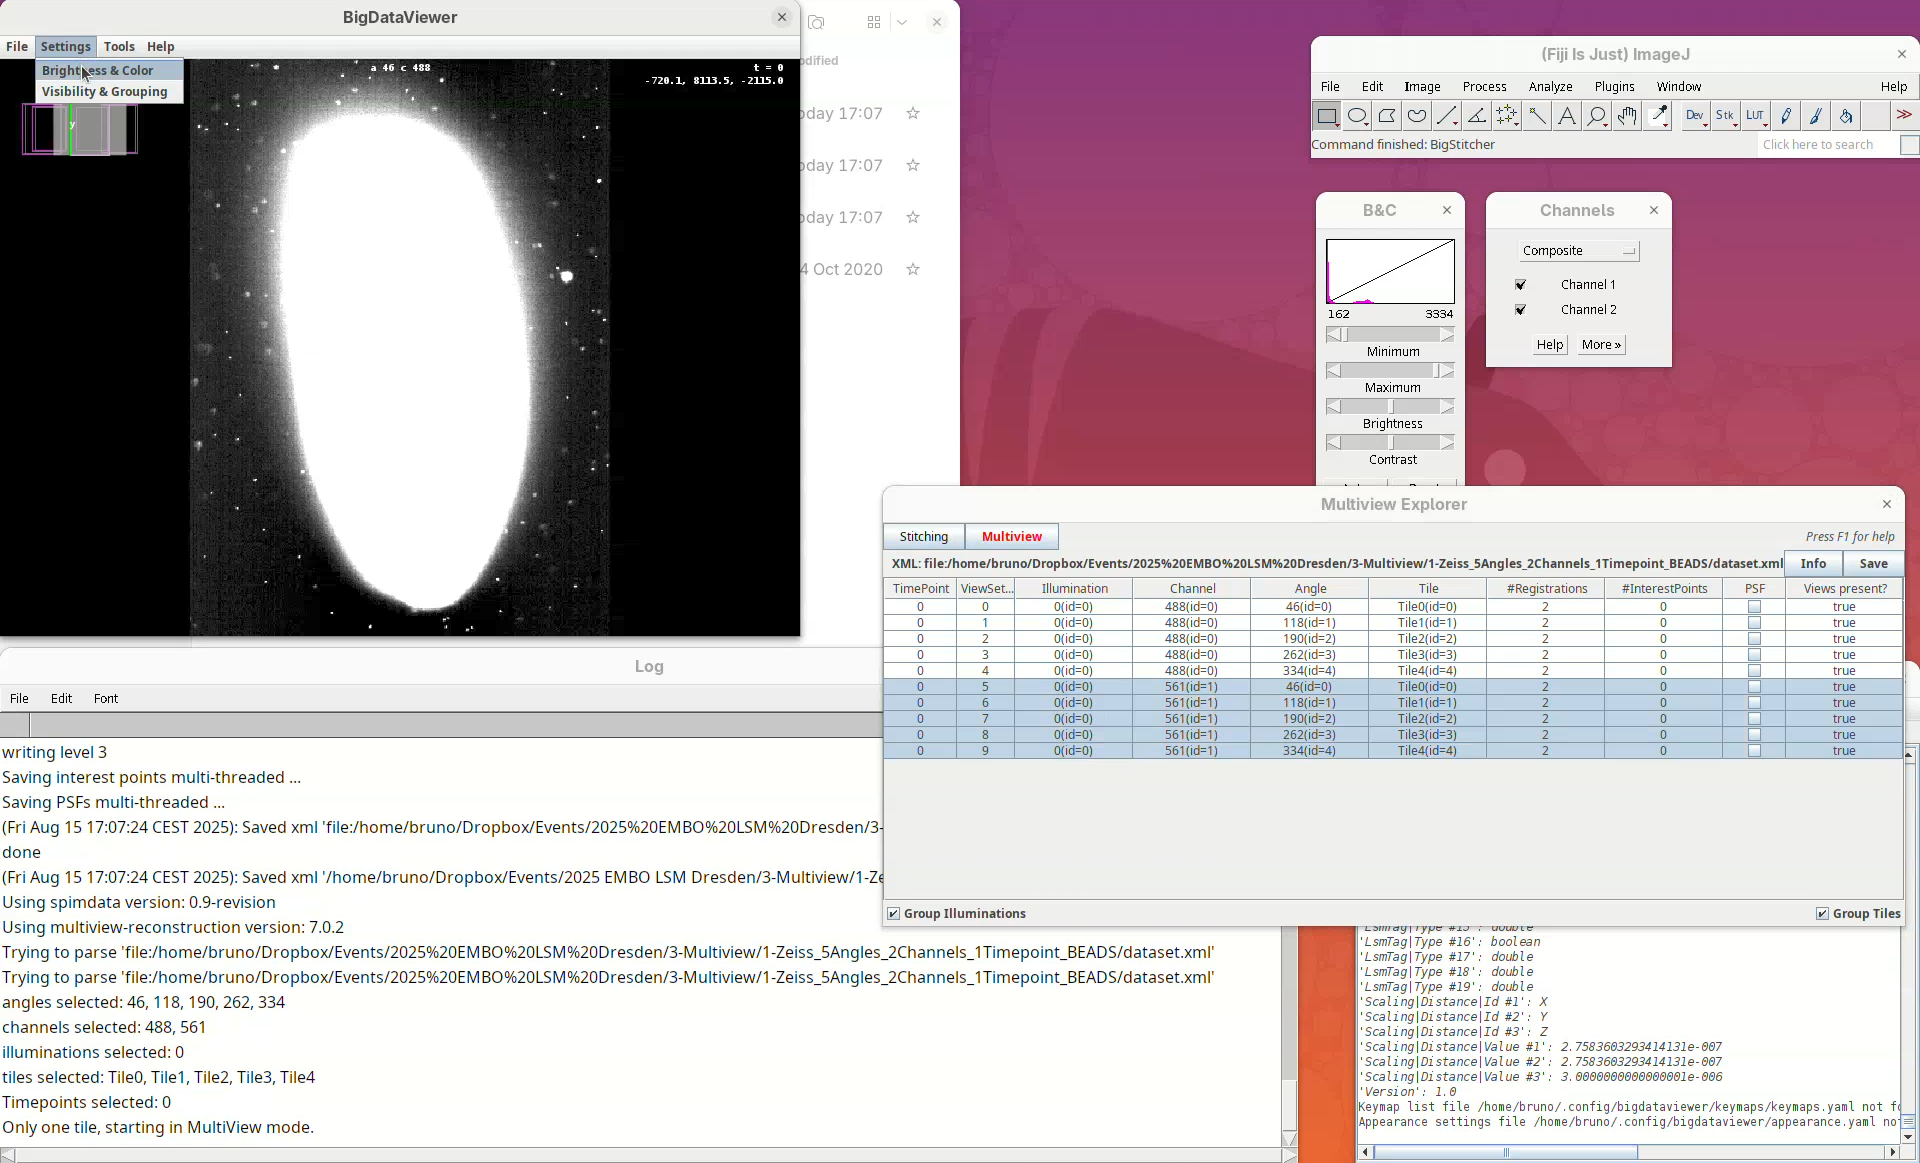Select the Flood Fill tool
The image size is (1920, 1163).
1846,116
